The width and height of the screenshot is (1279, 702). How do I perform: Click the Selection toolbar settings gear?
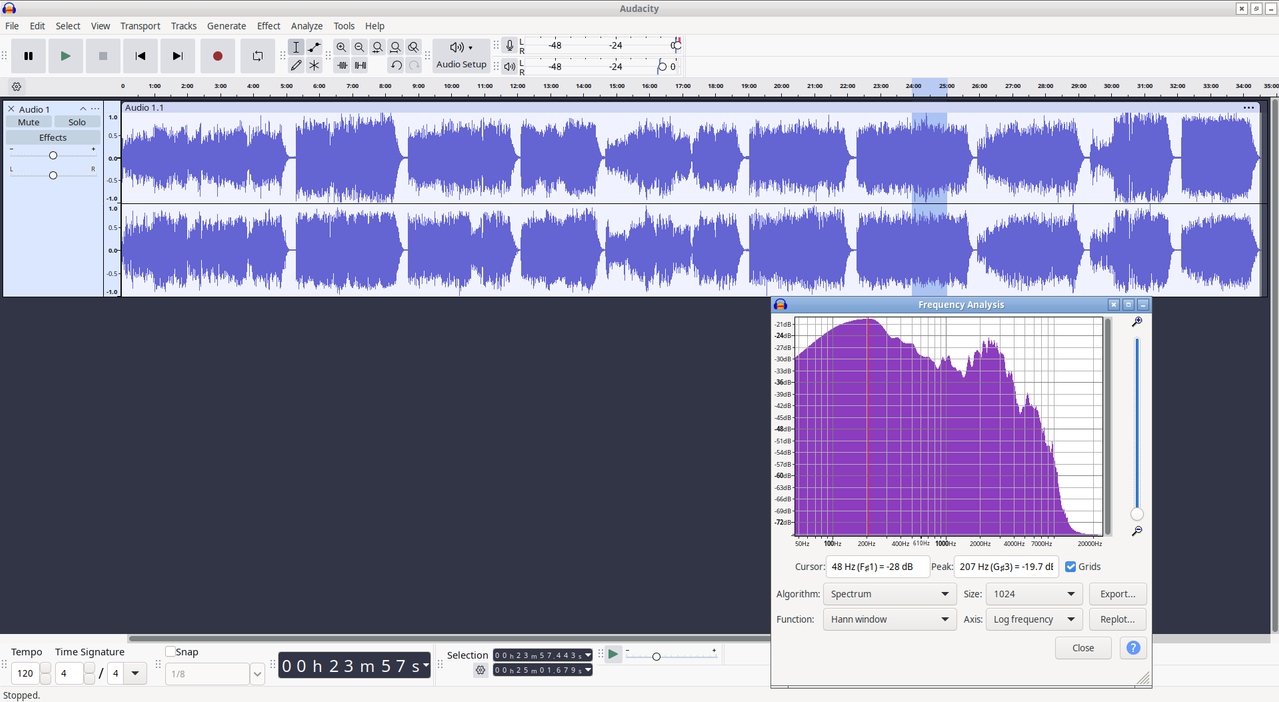(x=481, y=670)
